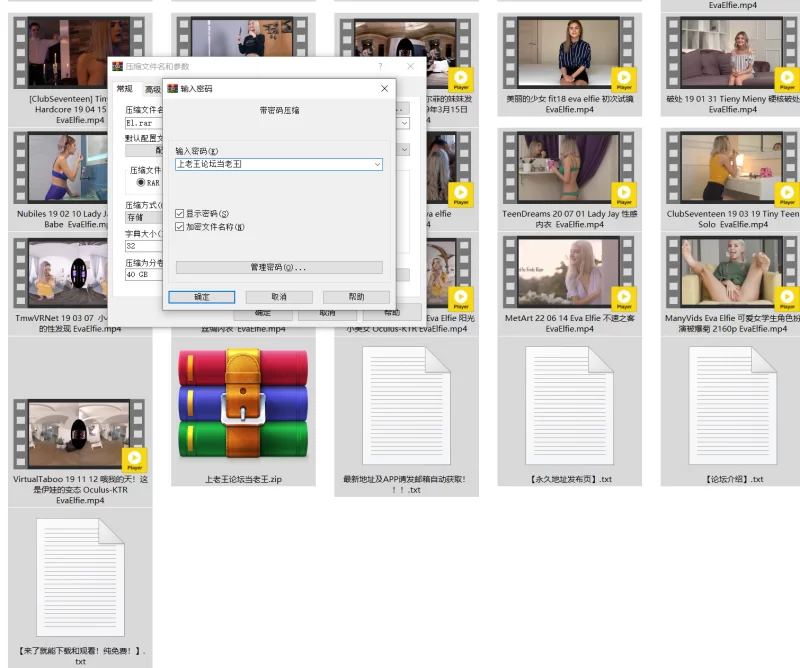Click dictionary size field showing 32
The image size is (800, 668).
click(144, 246)
